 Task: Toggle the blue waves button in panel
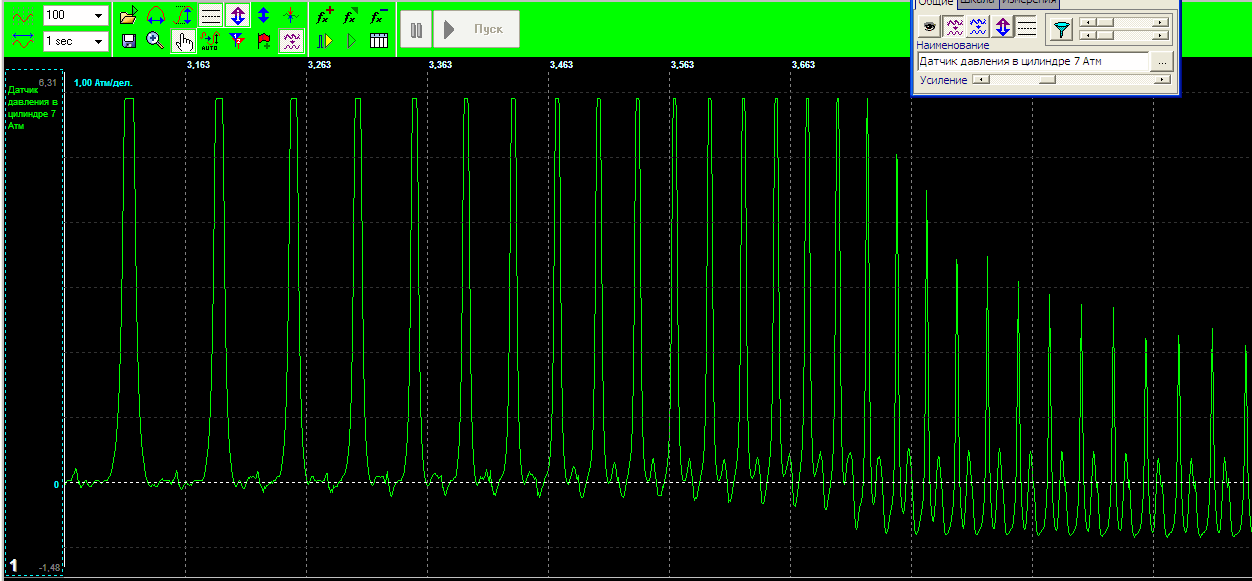979,28
